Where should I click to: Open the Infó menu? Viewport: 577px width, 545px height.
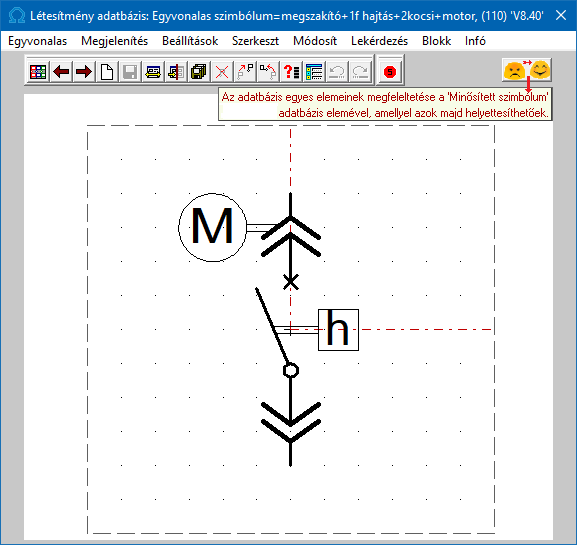point(475,41)
